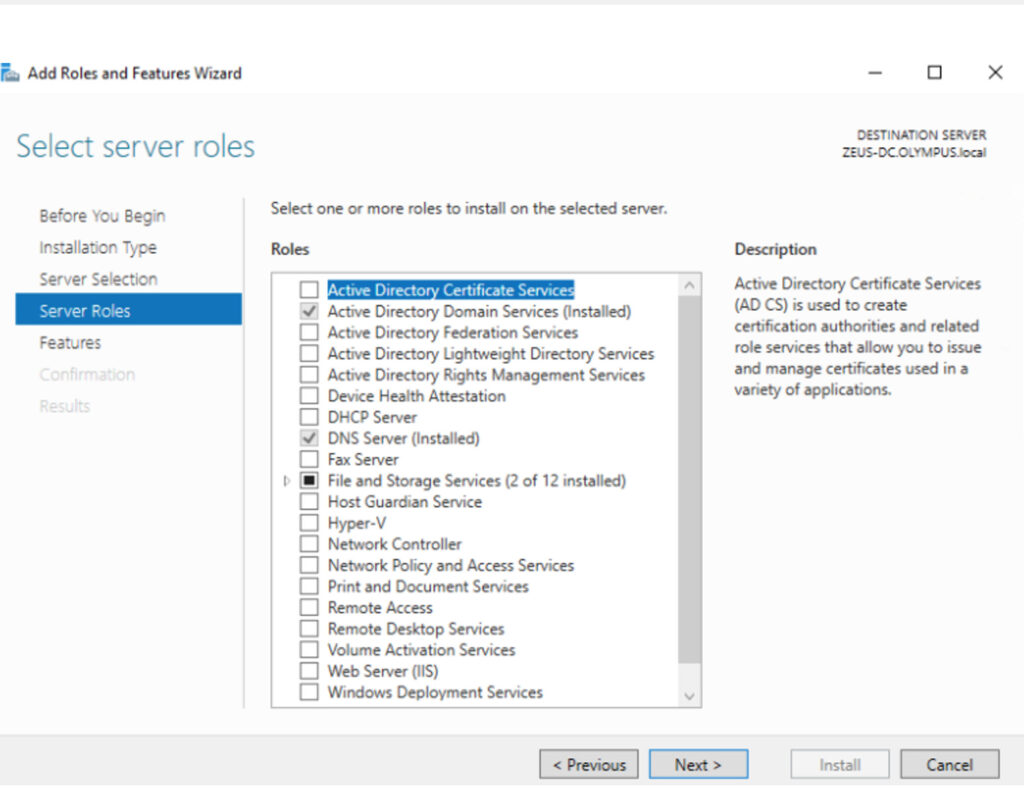
Task: Expand File and Storage Services tree node
Action: click(x=288, y=481)
